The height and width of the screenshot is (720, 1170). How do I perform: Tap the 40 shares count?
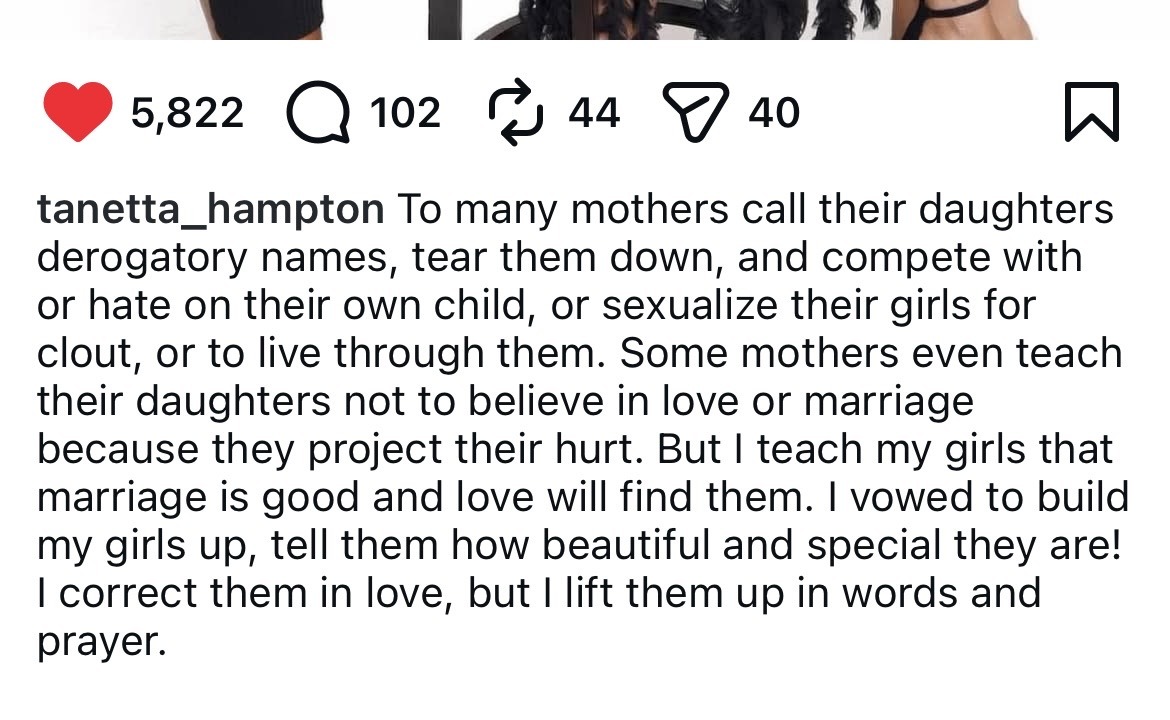click(x=774, y=113)
